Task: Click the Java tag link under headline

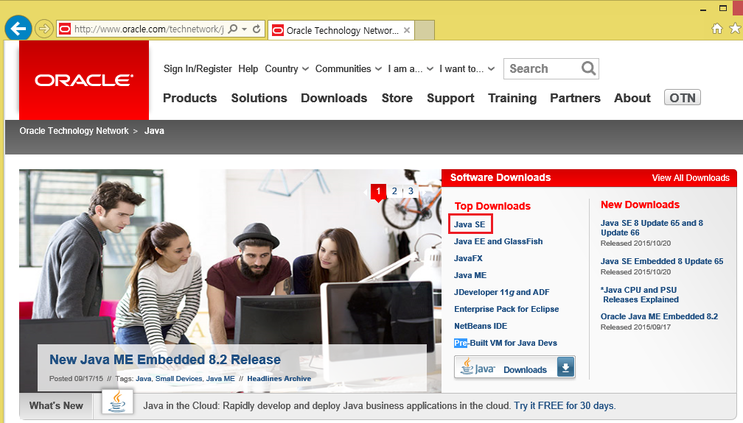Action: pyautogui.click(x=144, y=379)
